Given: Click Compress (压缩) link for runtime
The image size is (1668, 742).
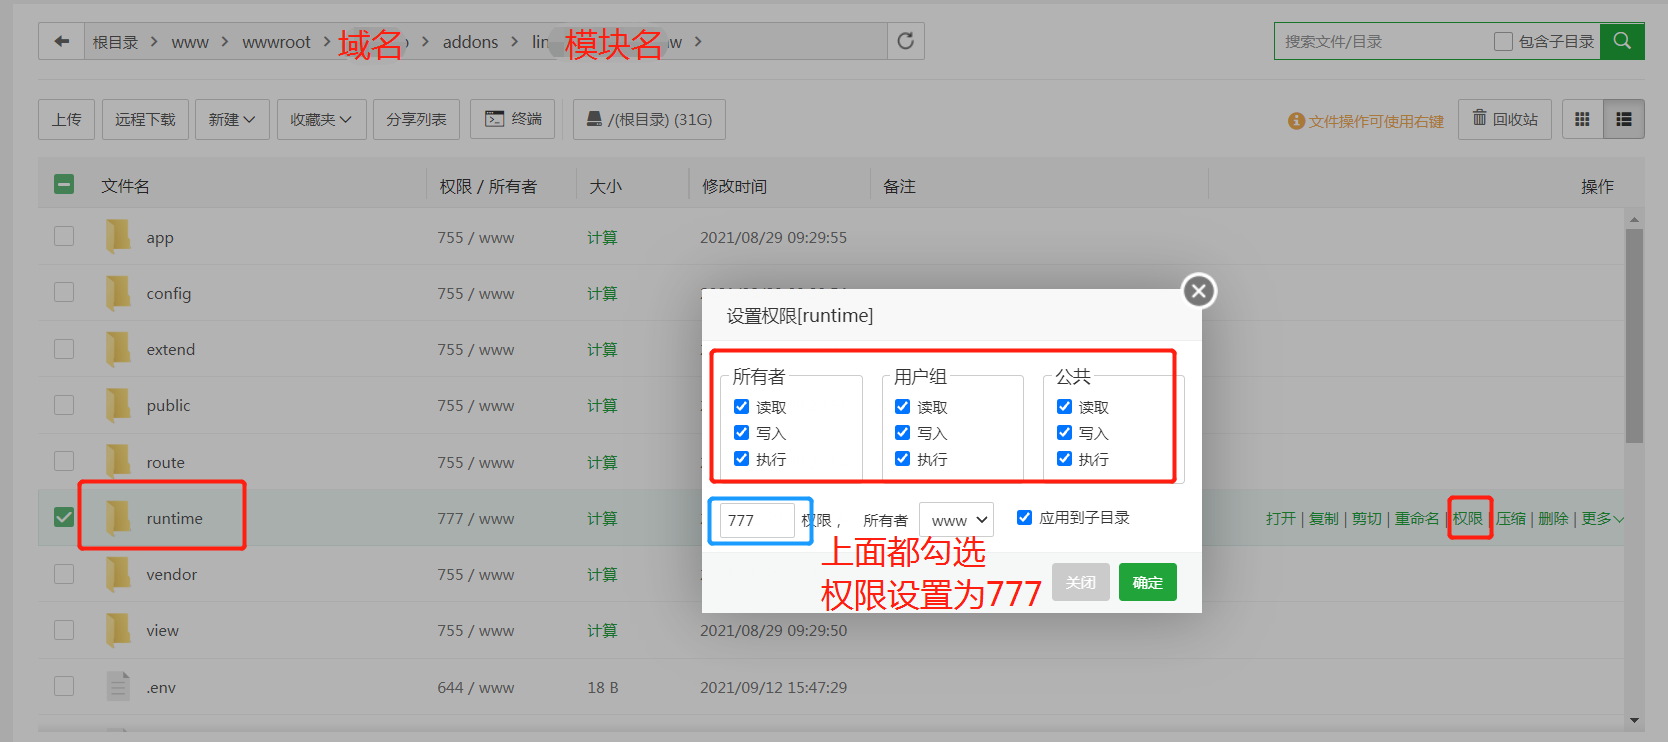Looking at the screenshot, I should pos(1510,518).
